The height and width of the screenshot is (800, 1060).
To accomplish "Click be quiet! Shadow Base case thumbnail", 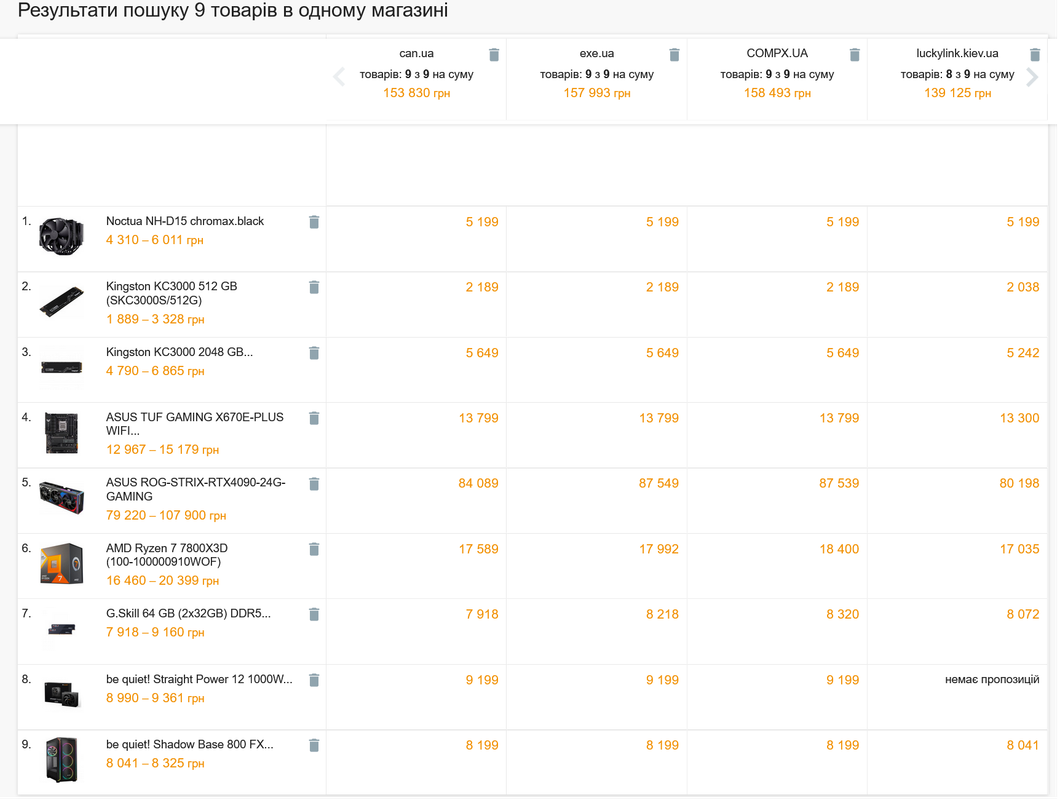I will point(62,760).
